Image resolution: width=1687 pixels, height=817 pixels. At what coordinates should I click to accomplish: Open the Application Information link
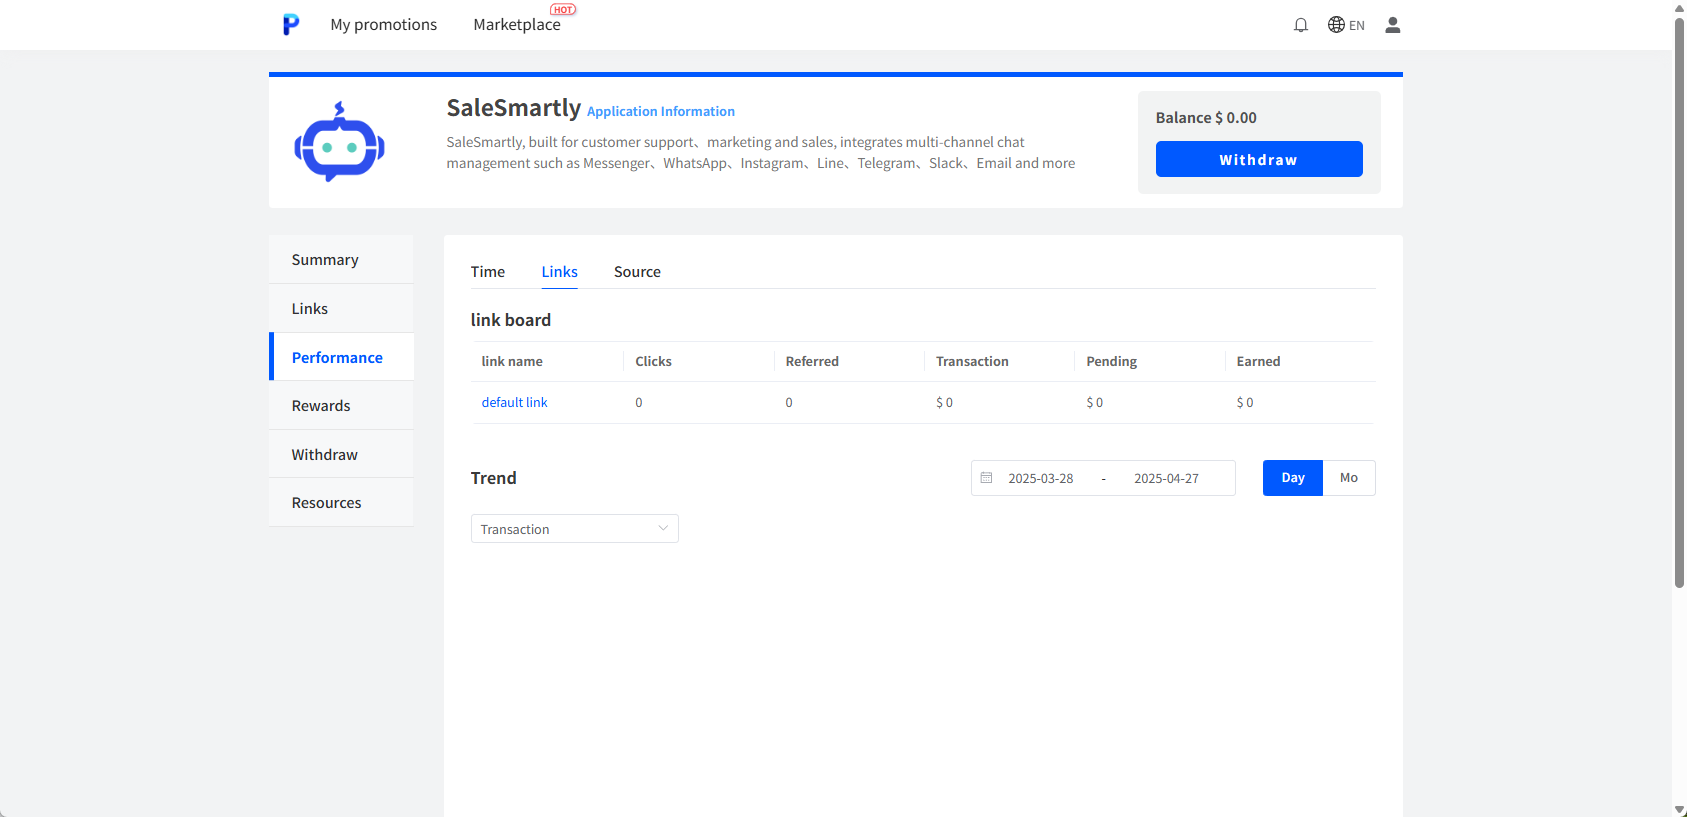pyautogui.click(x=660, y=111)
